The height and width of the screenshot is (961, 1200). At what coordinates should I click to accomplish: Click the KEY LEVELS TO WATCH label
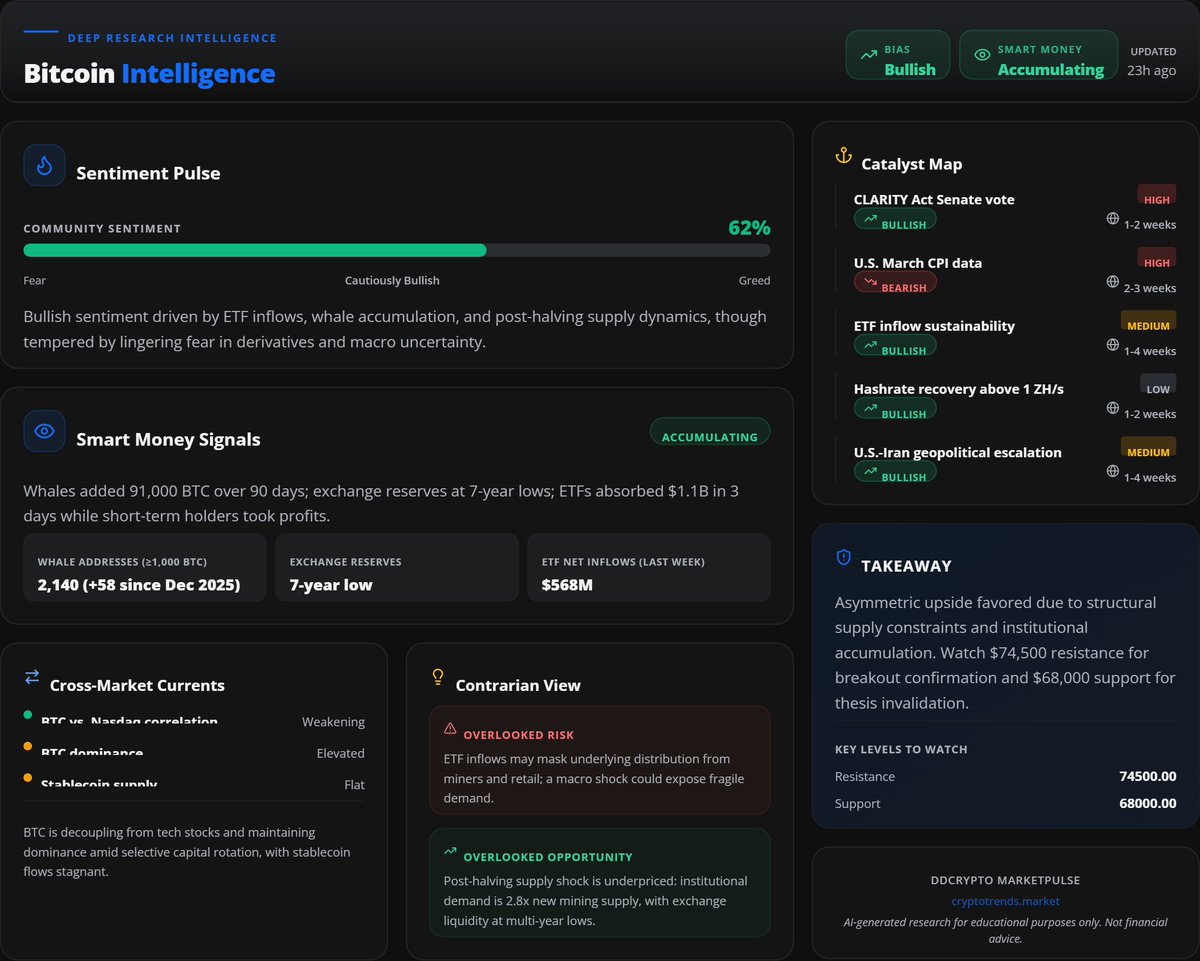click(x=901, y=749)
